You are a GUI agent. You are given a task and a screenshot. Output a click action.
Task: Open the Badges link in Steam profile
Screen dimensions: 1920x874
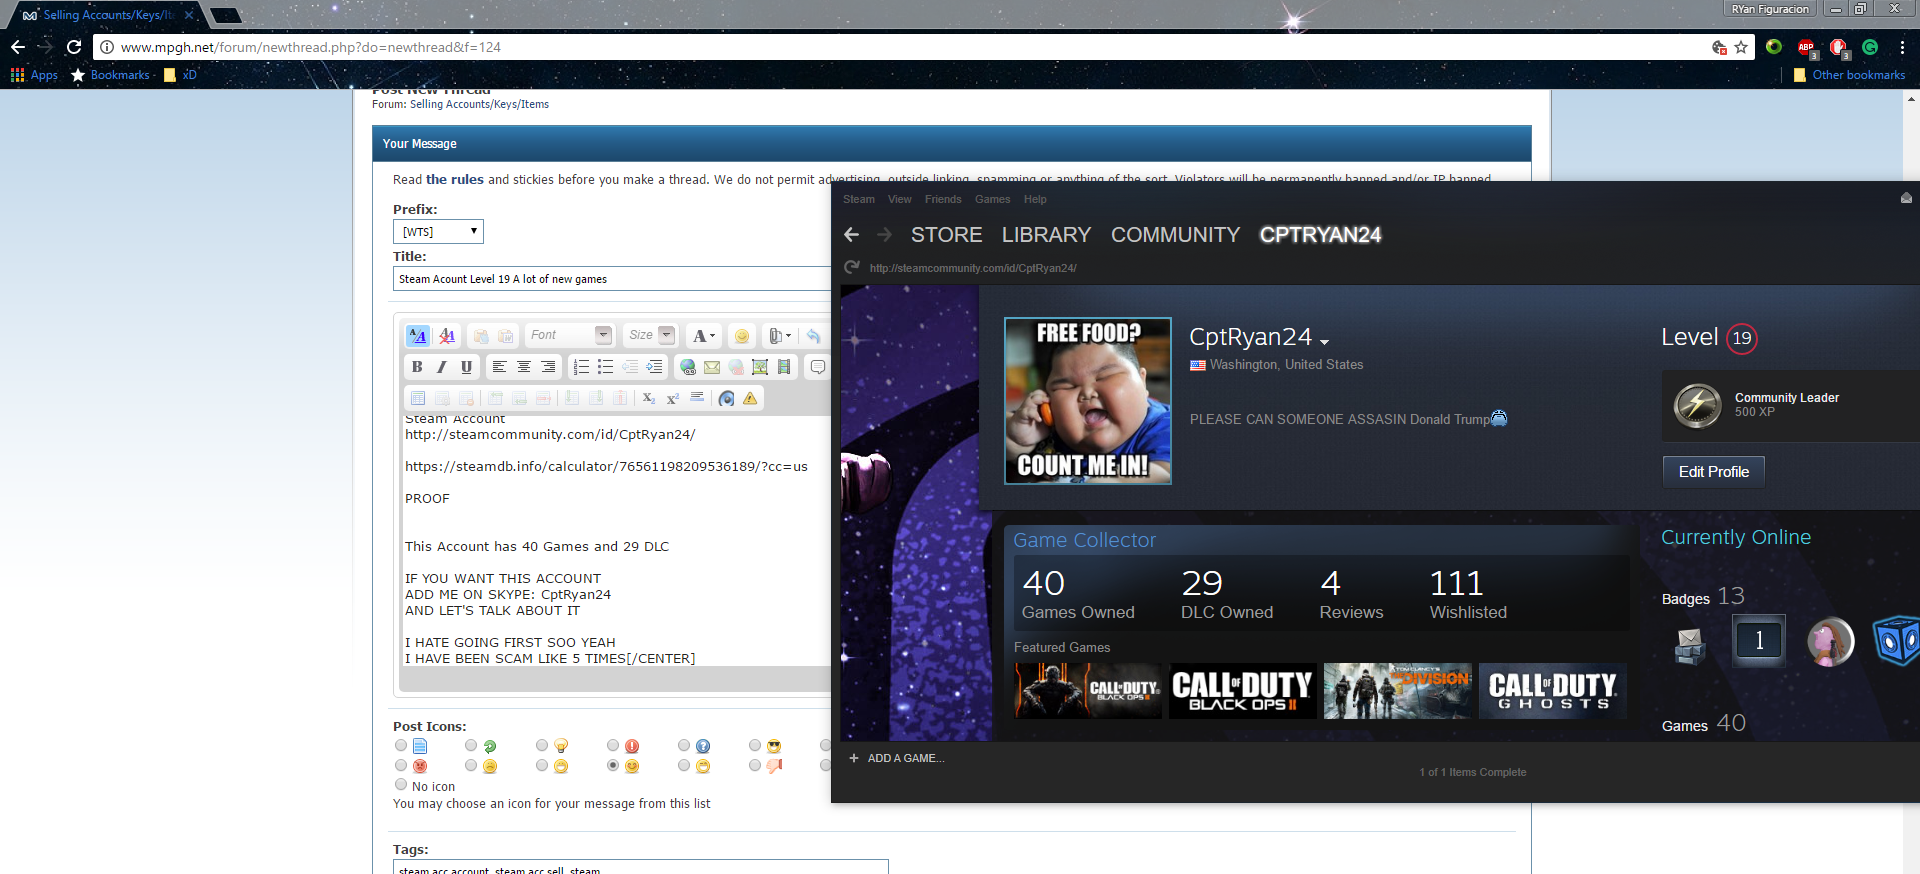click(x=1703, y=597)
